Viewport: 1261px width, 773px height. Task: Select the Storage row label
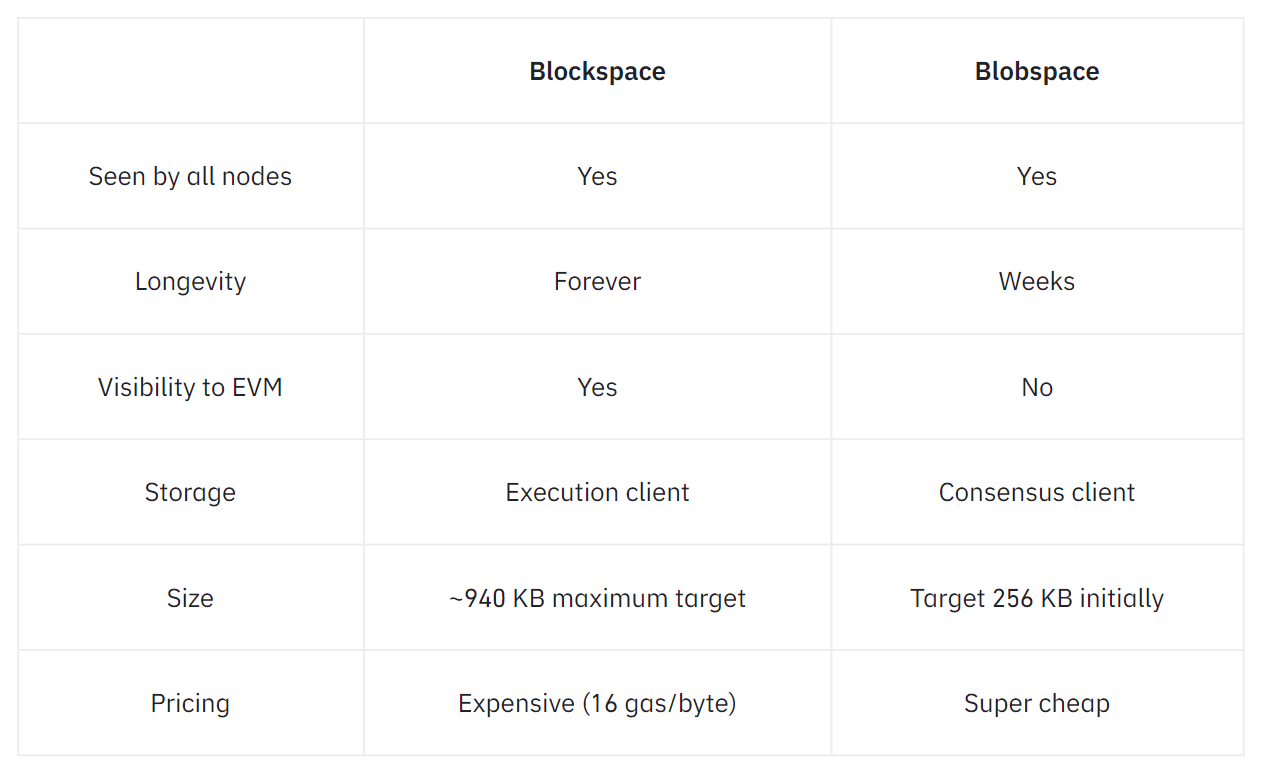tap(190, 493)
